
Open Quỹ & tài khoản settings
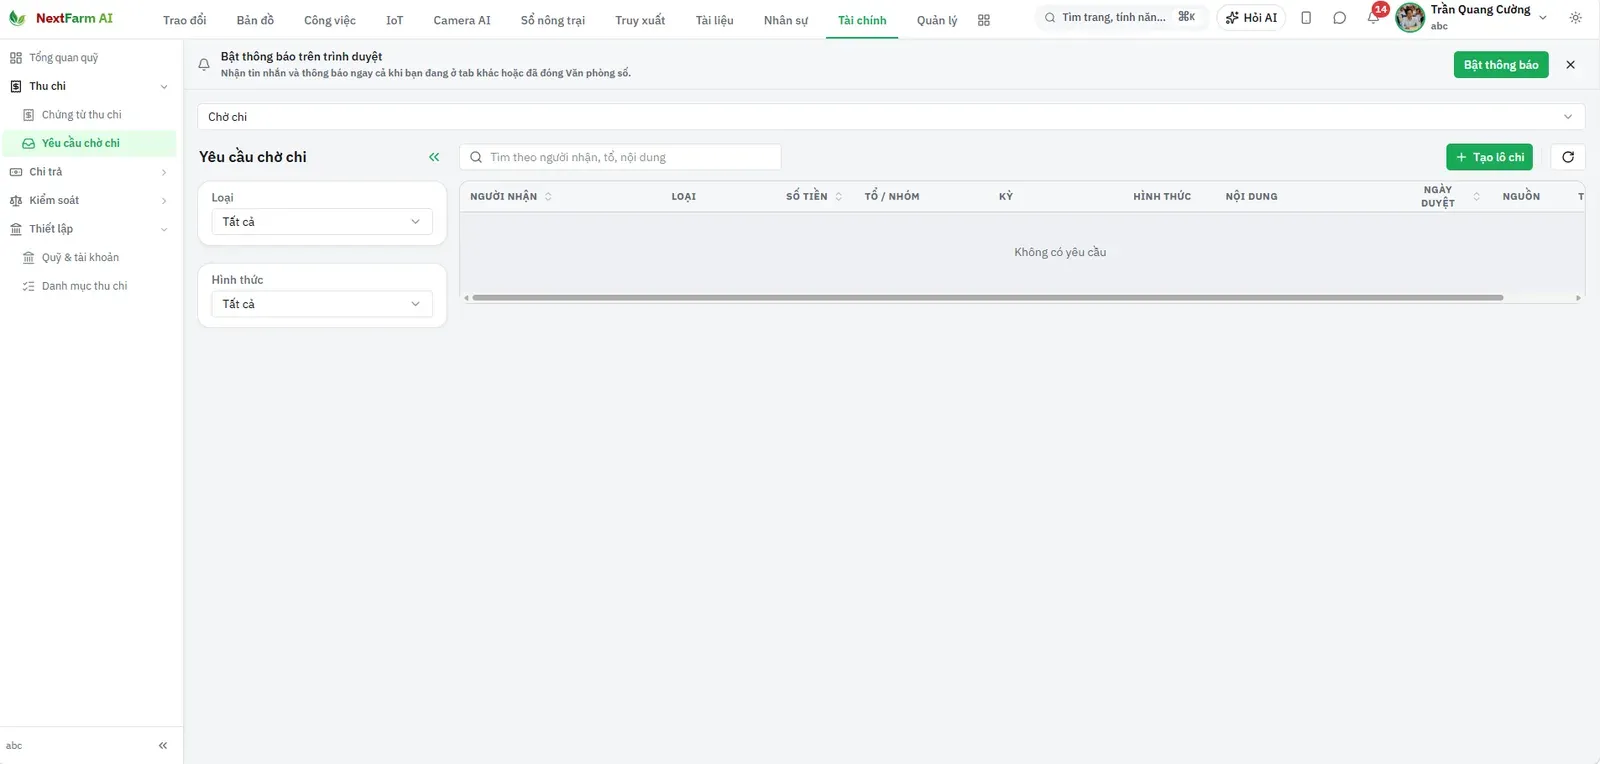point(89,257)
